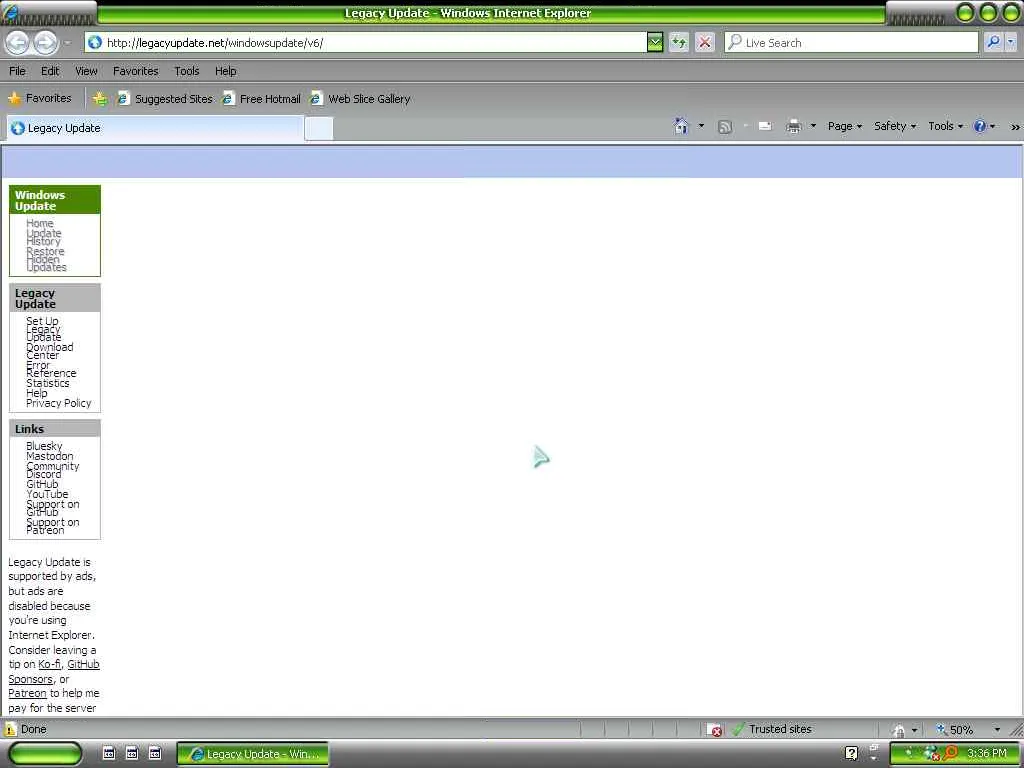Open the Favorites menu
This screenshot has height=768, width=1024.
tap(136, 71)
